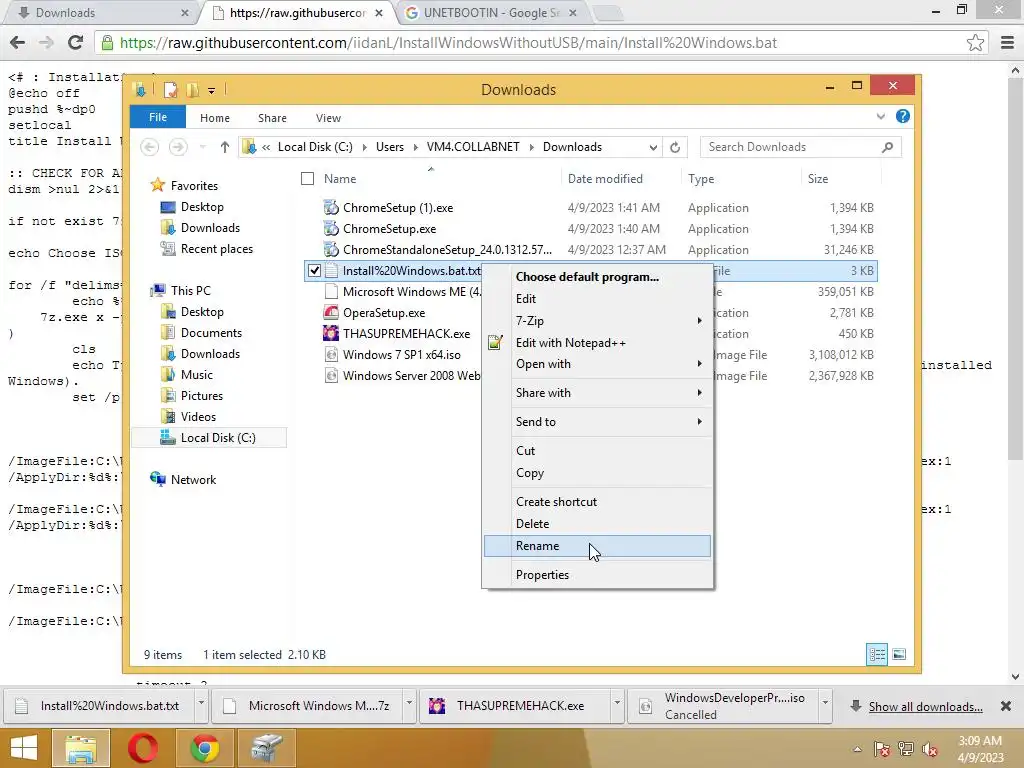Close the Chrome downloads bar
Image resolution: width=1024 pixels, height=768 pixels.
pyautogui.click(x=1006, y=706)
